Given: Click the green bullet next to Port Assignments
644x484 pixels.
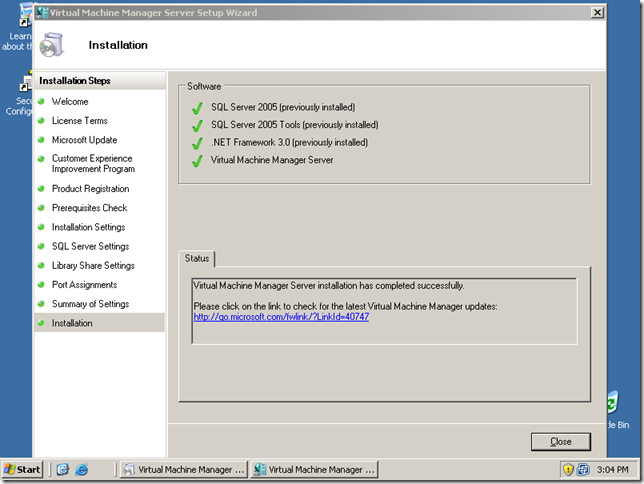Looking at the screenshot, I should point(41,285).
